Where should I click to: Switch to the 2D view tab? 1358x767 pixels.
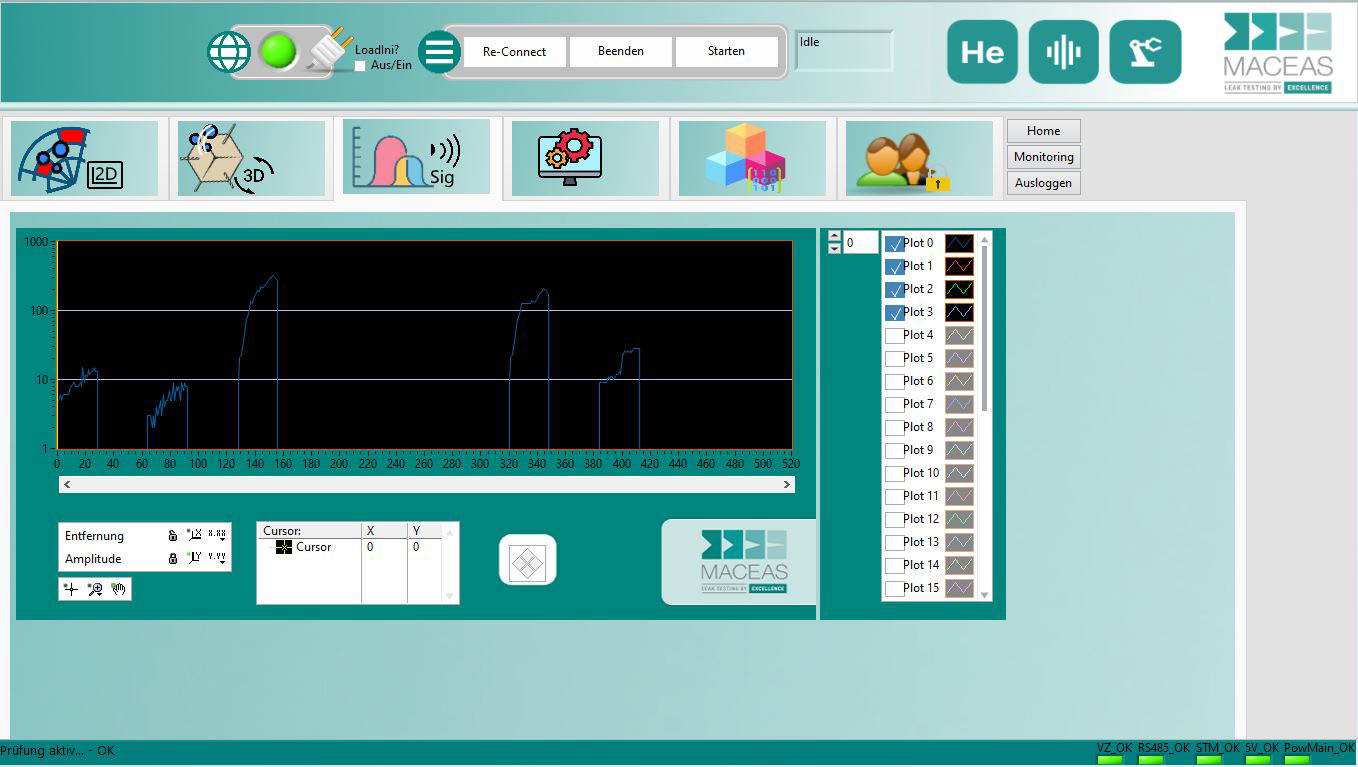pos(85,158)
